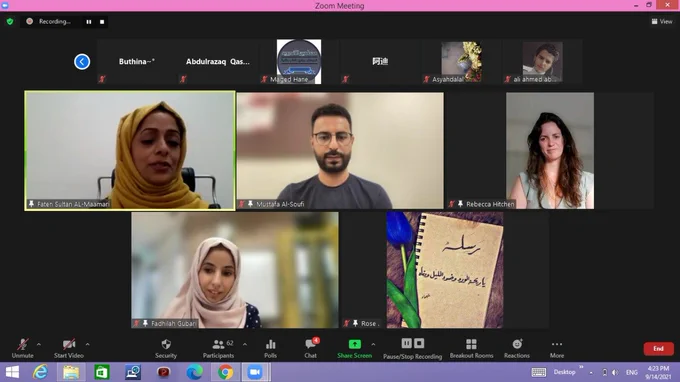Click the pin icon on Rose's label
680x382 pixels.
pos(355,323)
